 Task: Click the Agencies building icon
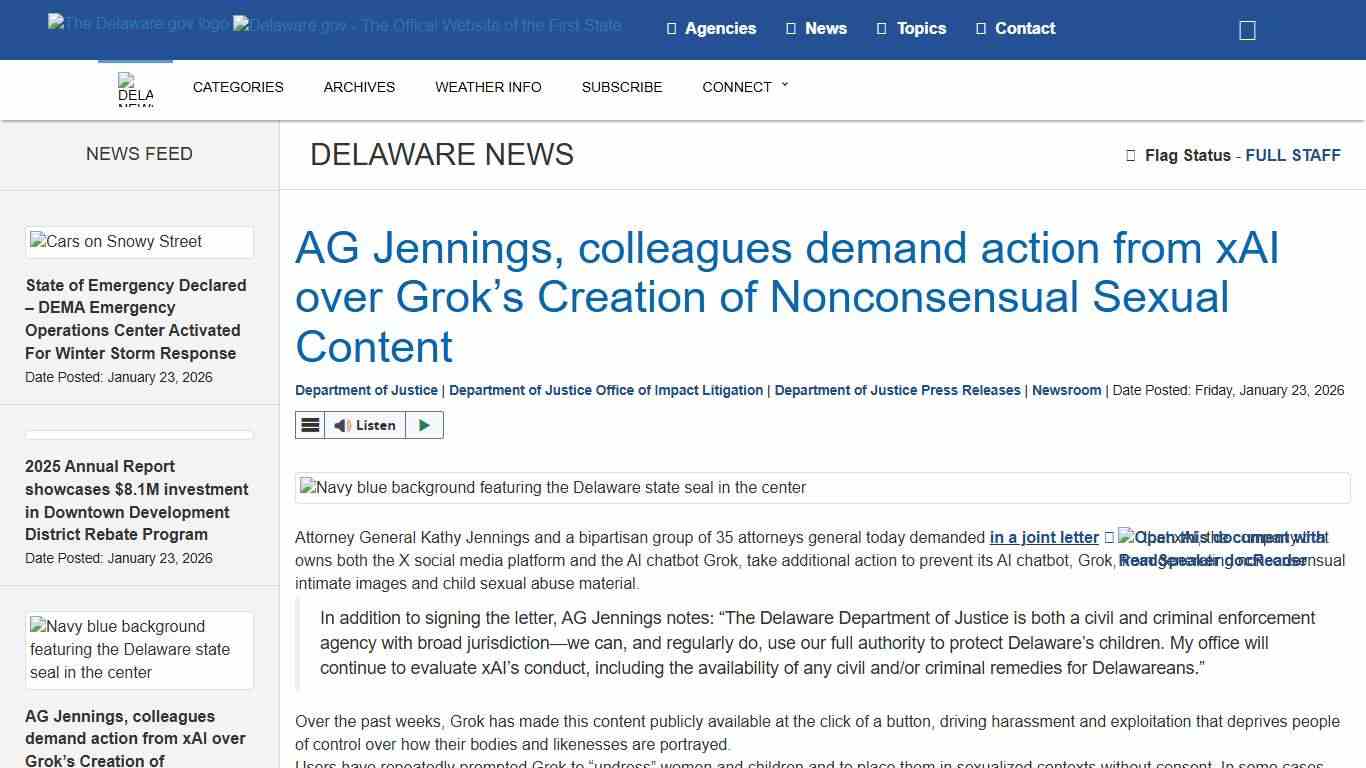670,28
